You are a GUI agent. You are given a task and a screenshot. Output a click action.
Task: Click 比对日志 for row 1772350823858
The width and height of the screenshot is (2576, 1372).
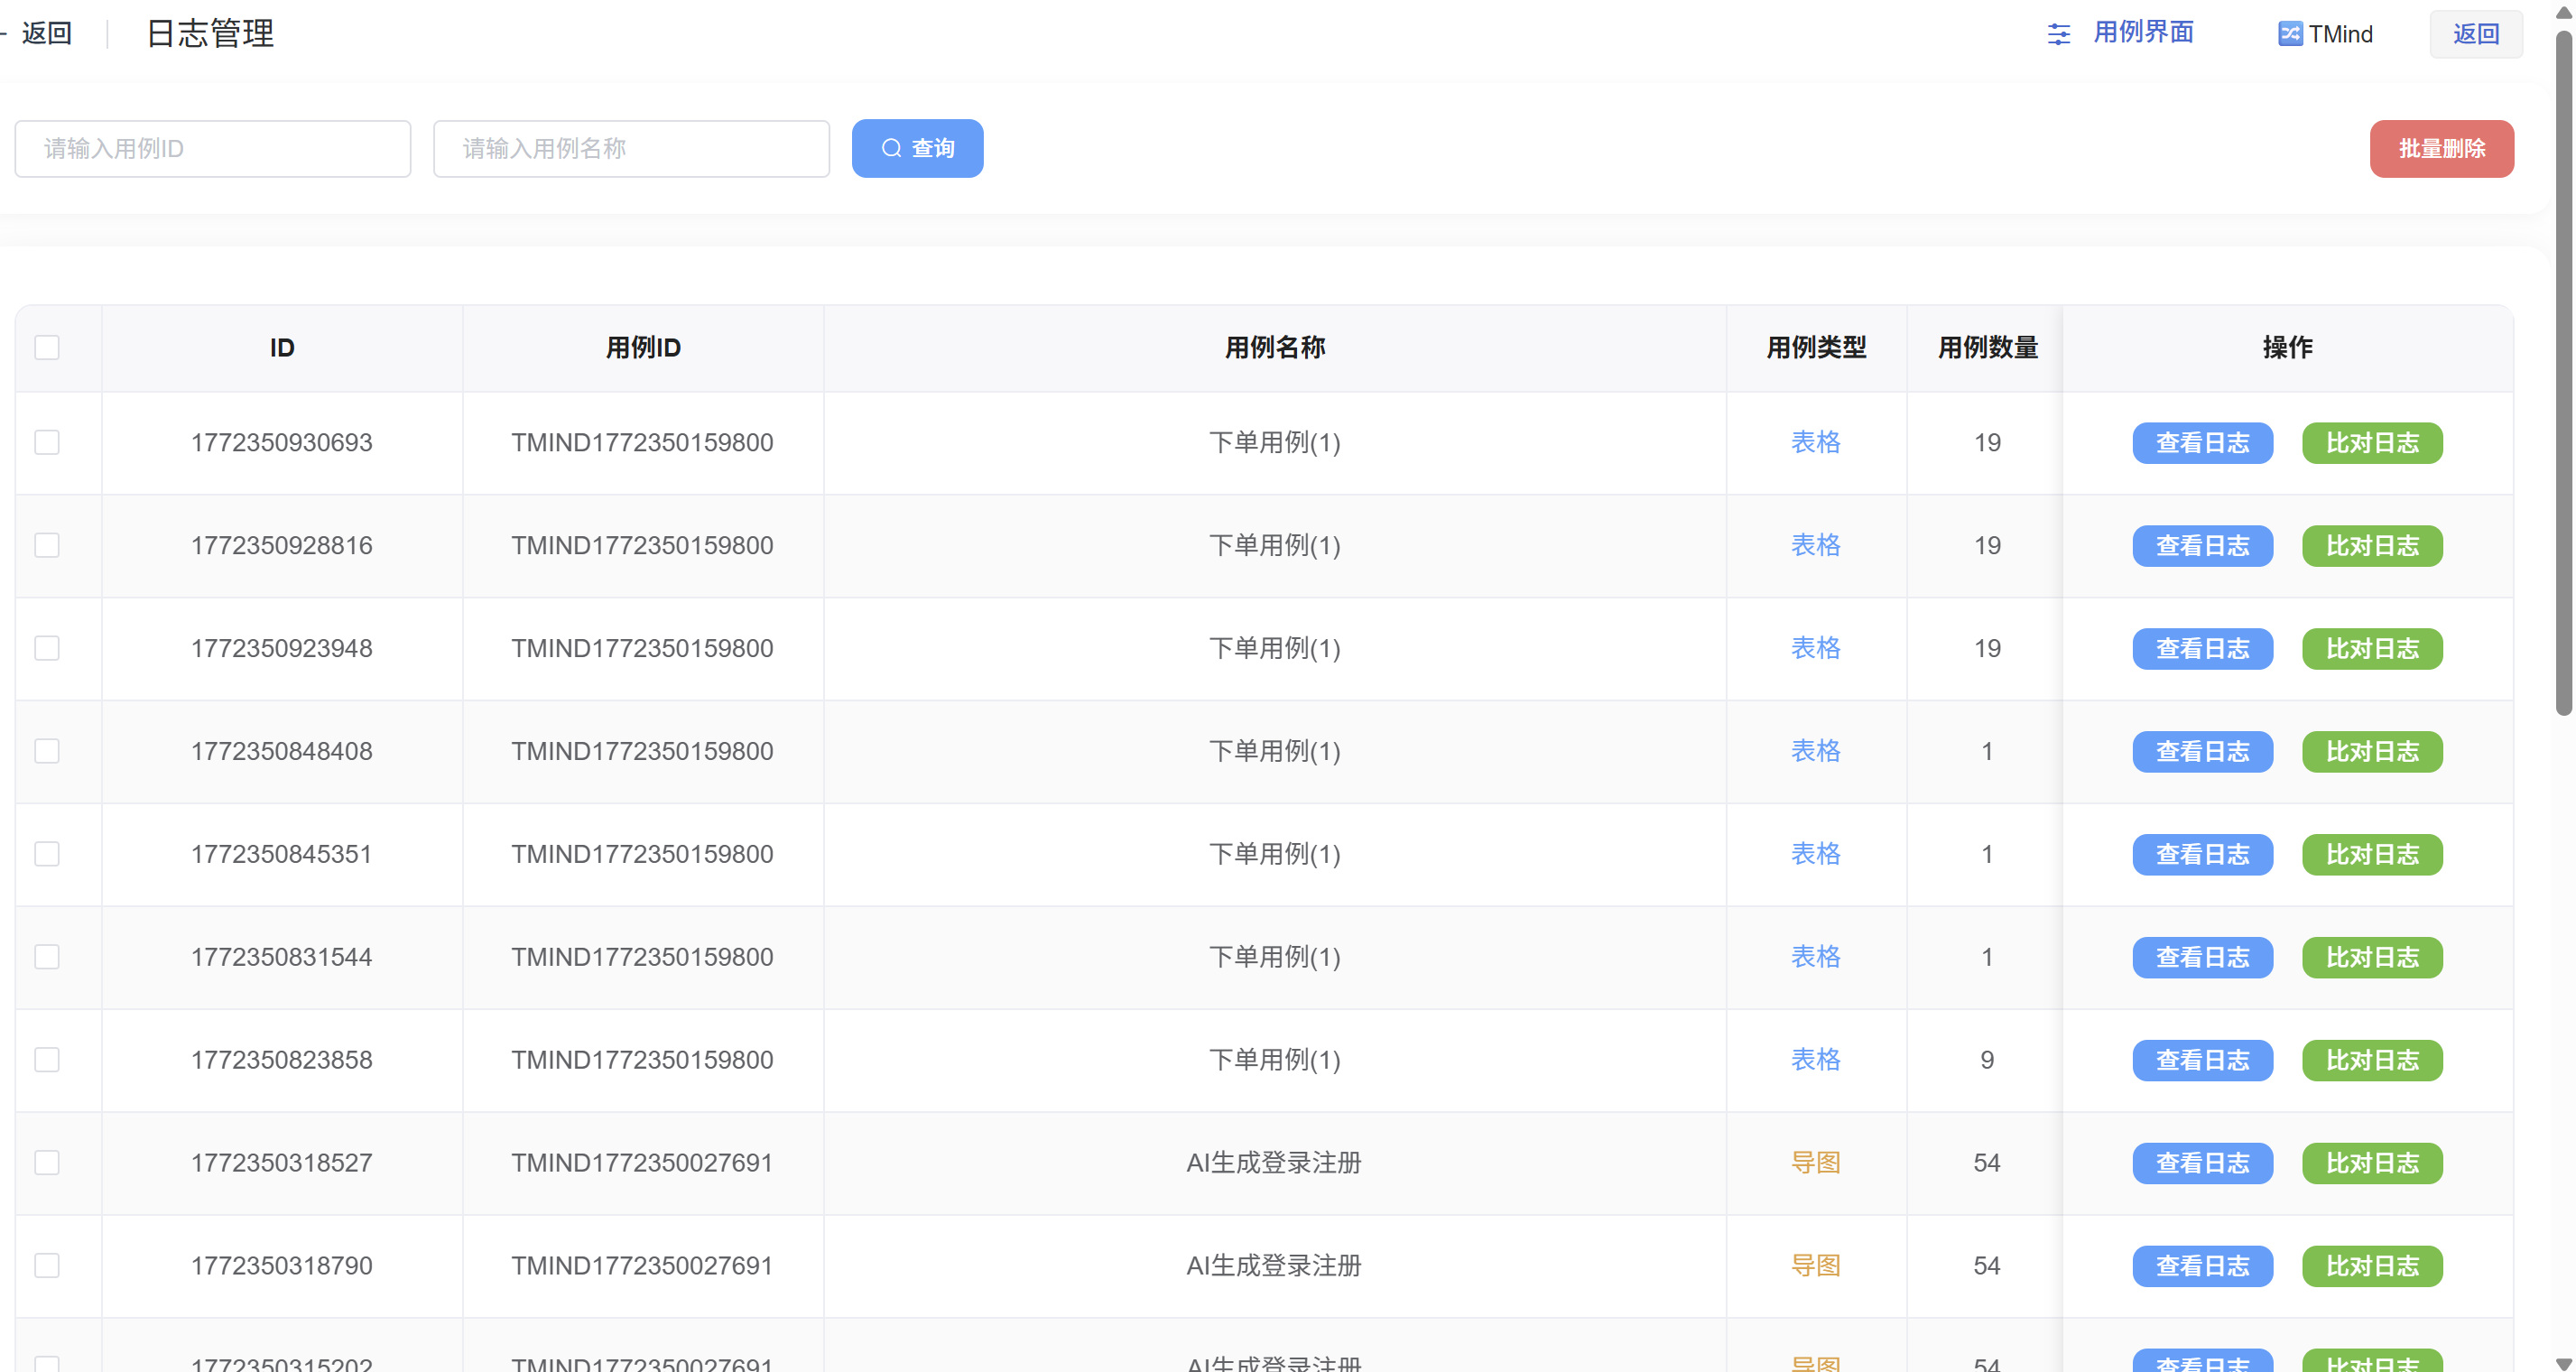click(x=2371, y=1060)
